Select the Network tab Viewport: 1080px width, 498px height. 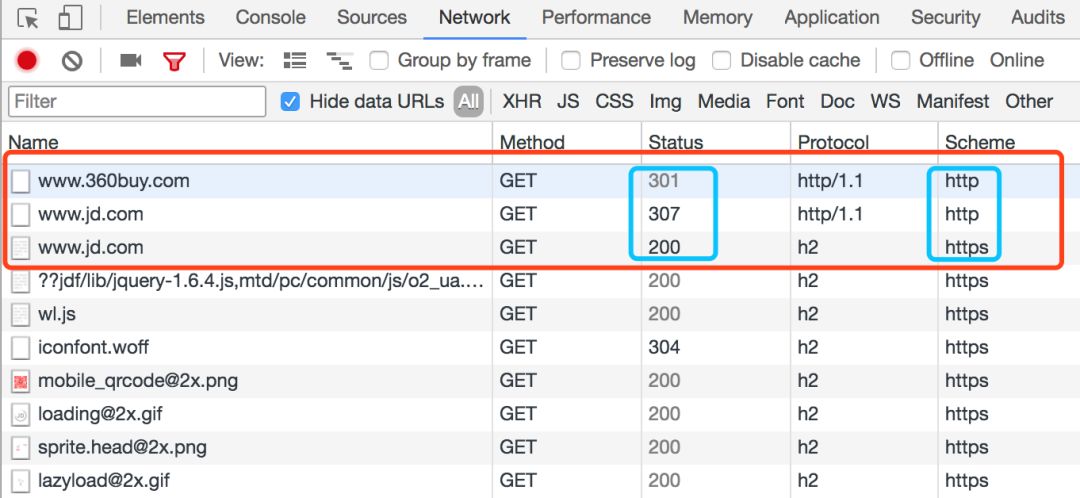coord(475,18)
